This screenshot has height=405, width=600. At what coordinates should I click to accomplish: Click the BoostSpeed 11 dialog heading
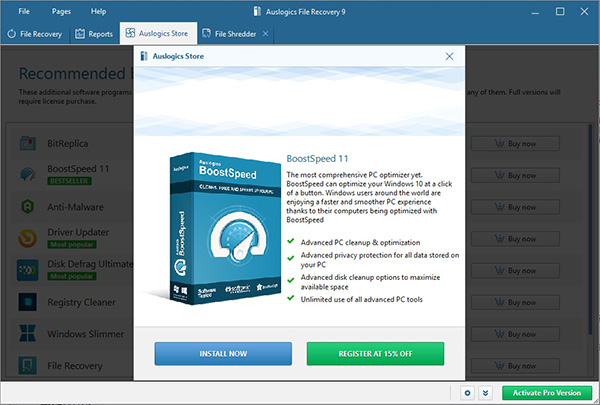[317, 158]
